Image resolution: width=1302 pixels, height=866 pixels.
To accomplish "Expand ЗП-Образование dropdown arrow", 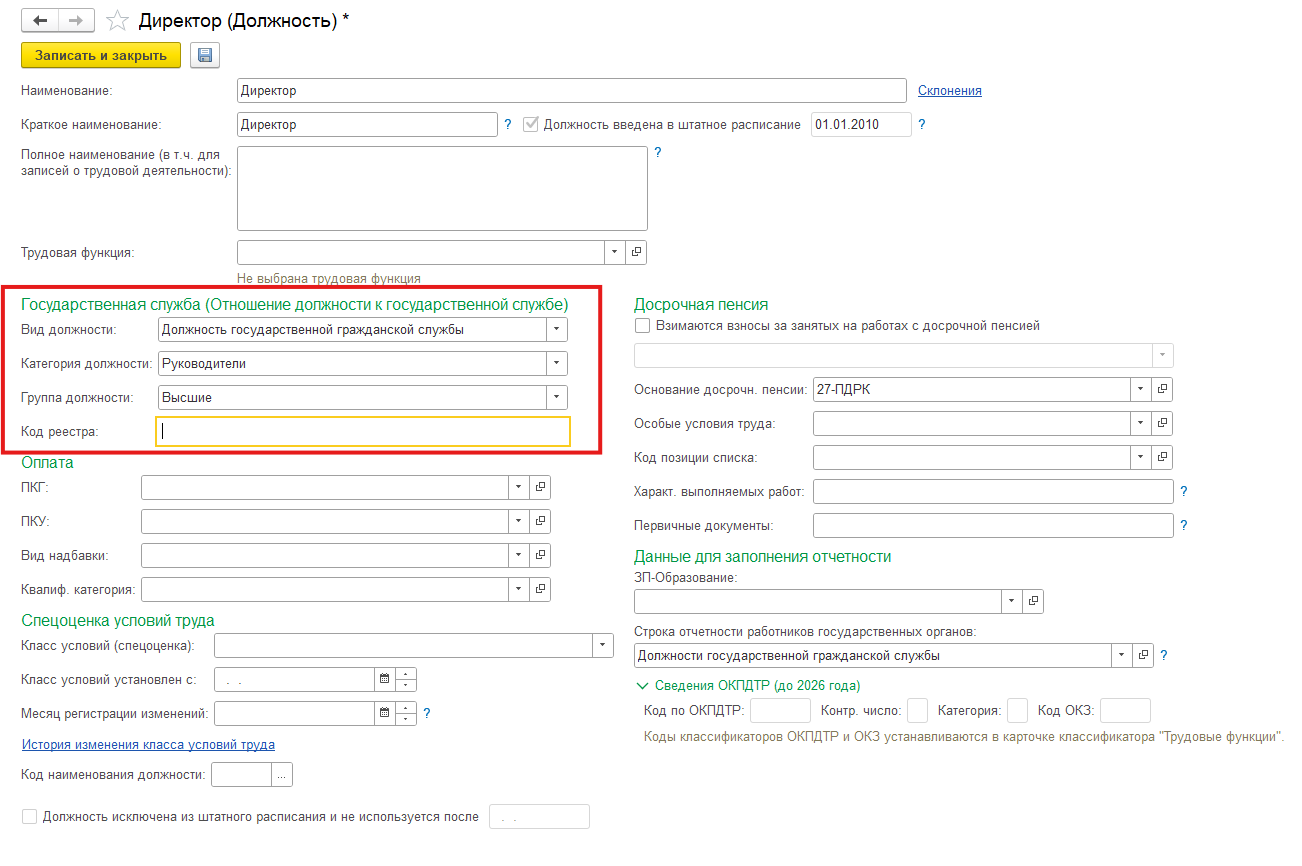I will click(x=1011, y=601).
